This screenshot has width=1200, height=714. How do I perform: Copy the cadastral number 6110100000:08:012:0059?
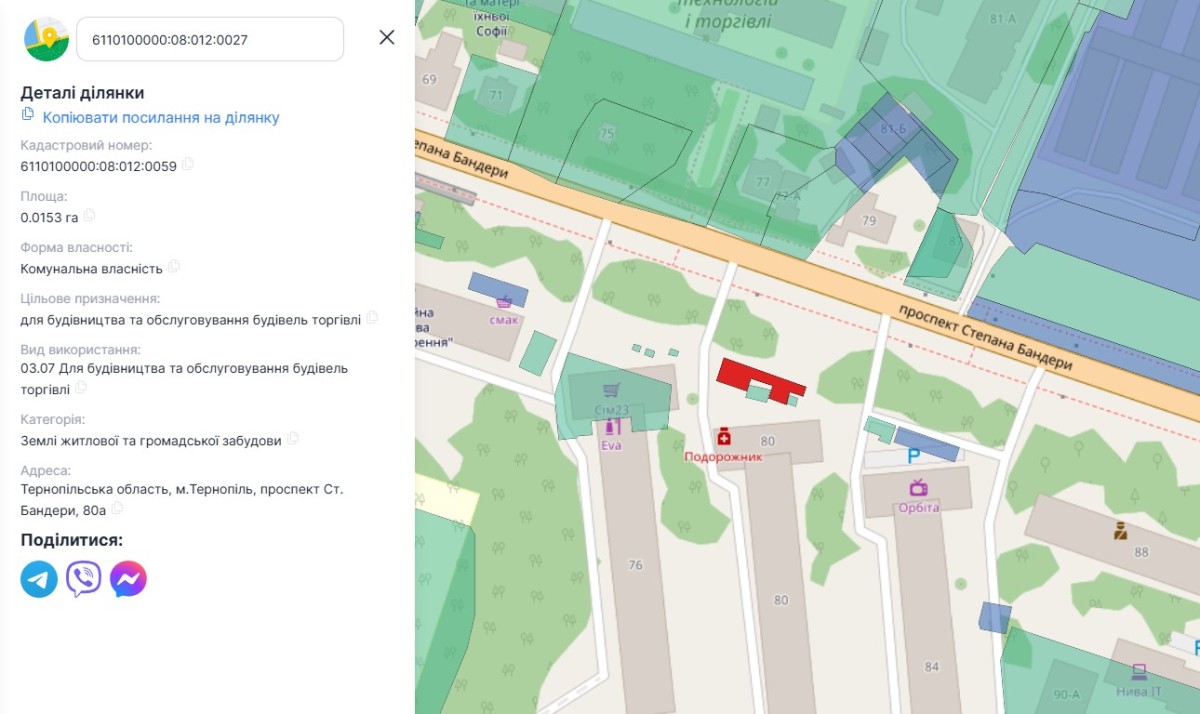point(188,164)
